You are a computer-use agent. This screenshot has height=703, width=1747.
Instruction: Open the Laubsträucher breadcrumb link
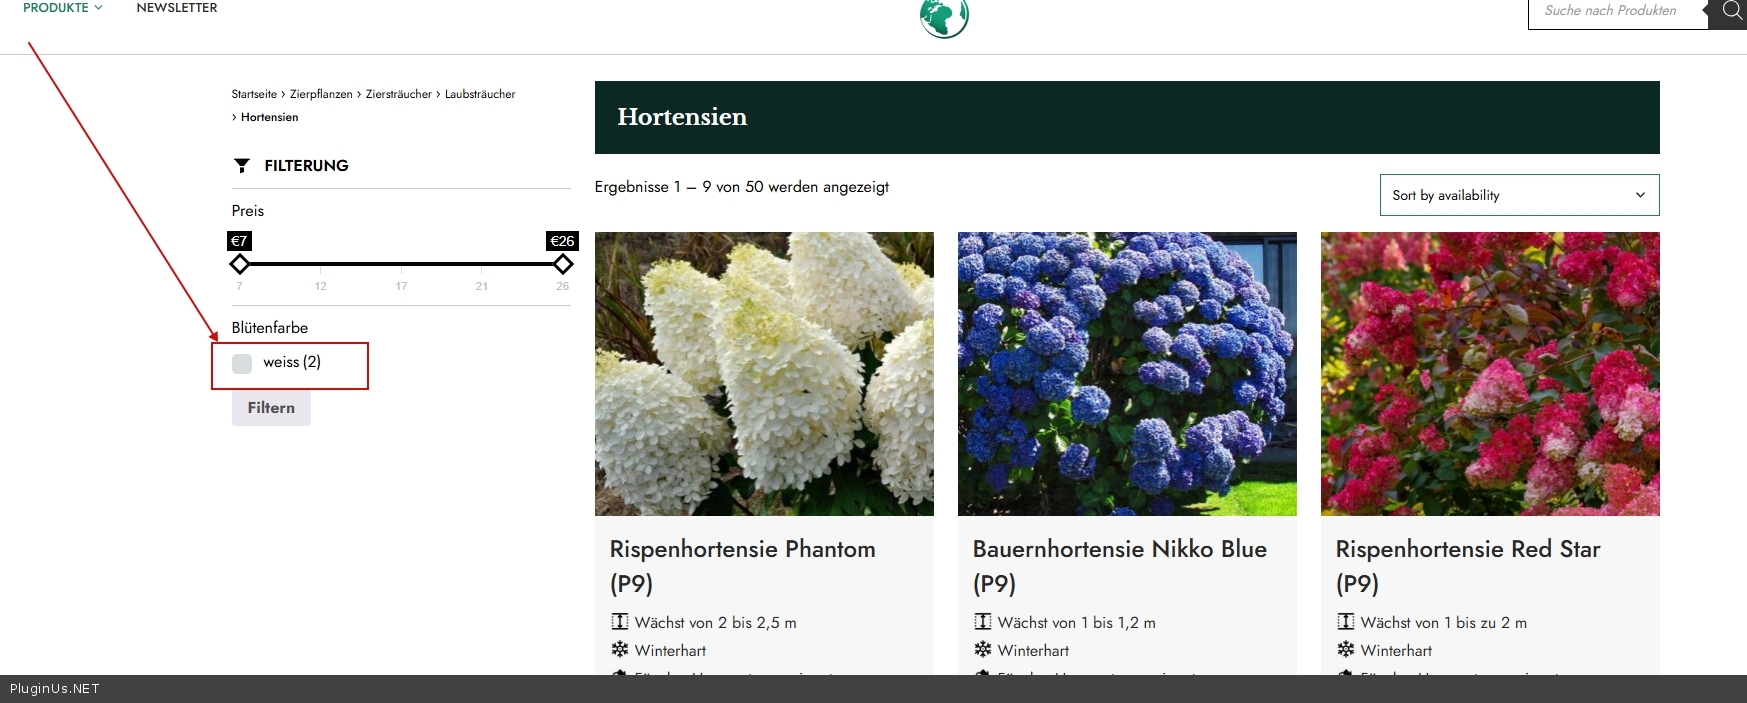point(480,94)
